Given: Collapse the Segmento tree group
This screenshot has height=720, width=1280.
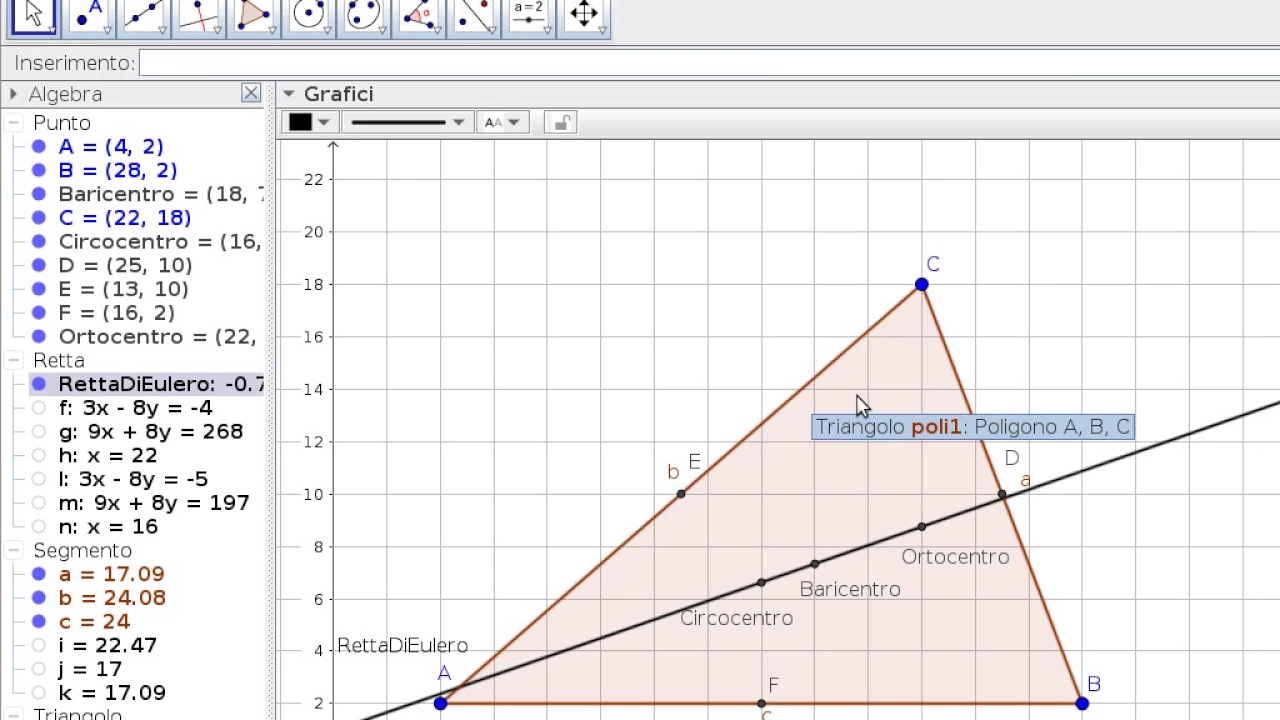Looking at the screenshot, I should (13, 551).
